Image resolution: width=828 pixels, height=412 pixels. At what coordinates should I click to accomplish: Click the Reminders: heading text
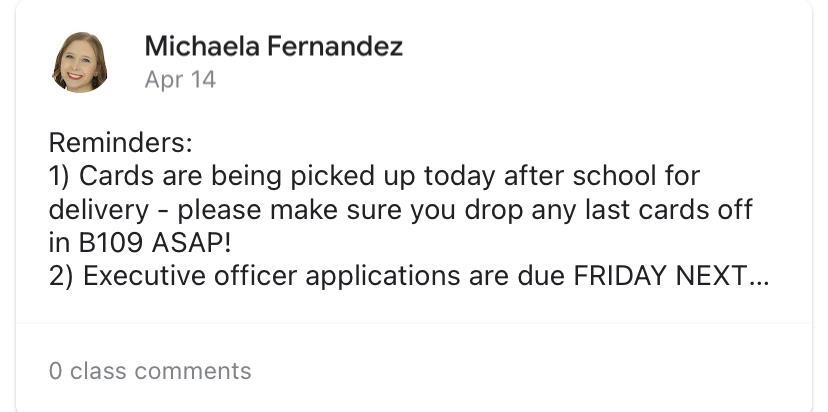tap(120, 142)
